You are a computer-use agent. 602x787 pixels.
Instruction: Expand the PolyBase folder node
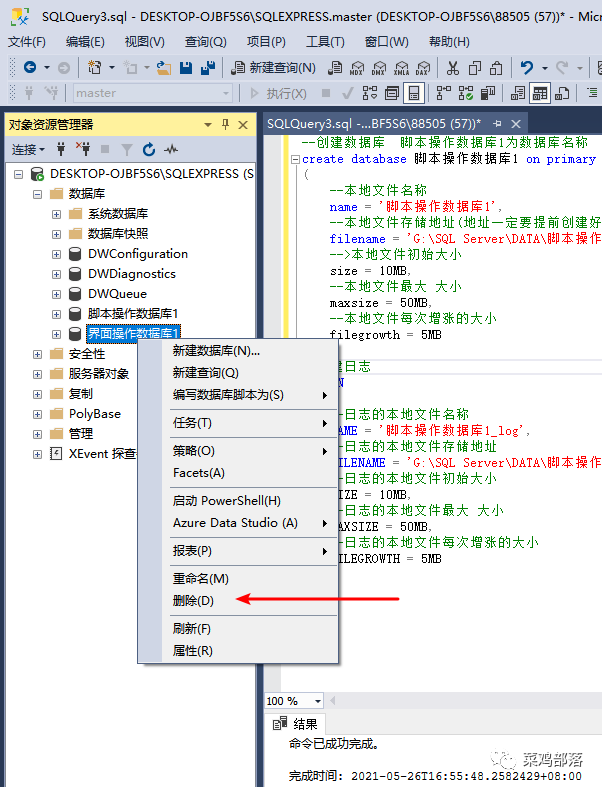coord(38,414)
